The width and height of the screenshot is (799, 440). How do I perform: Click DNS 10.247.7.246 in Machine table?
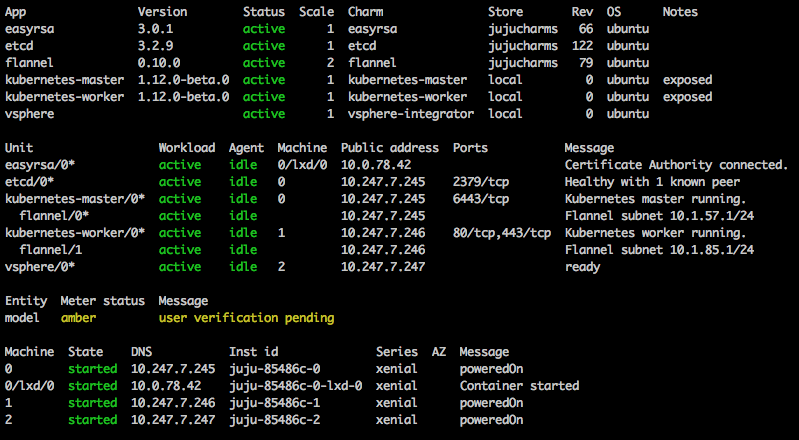(173, 403)
